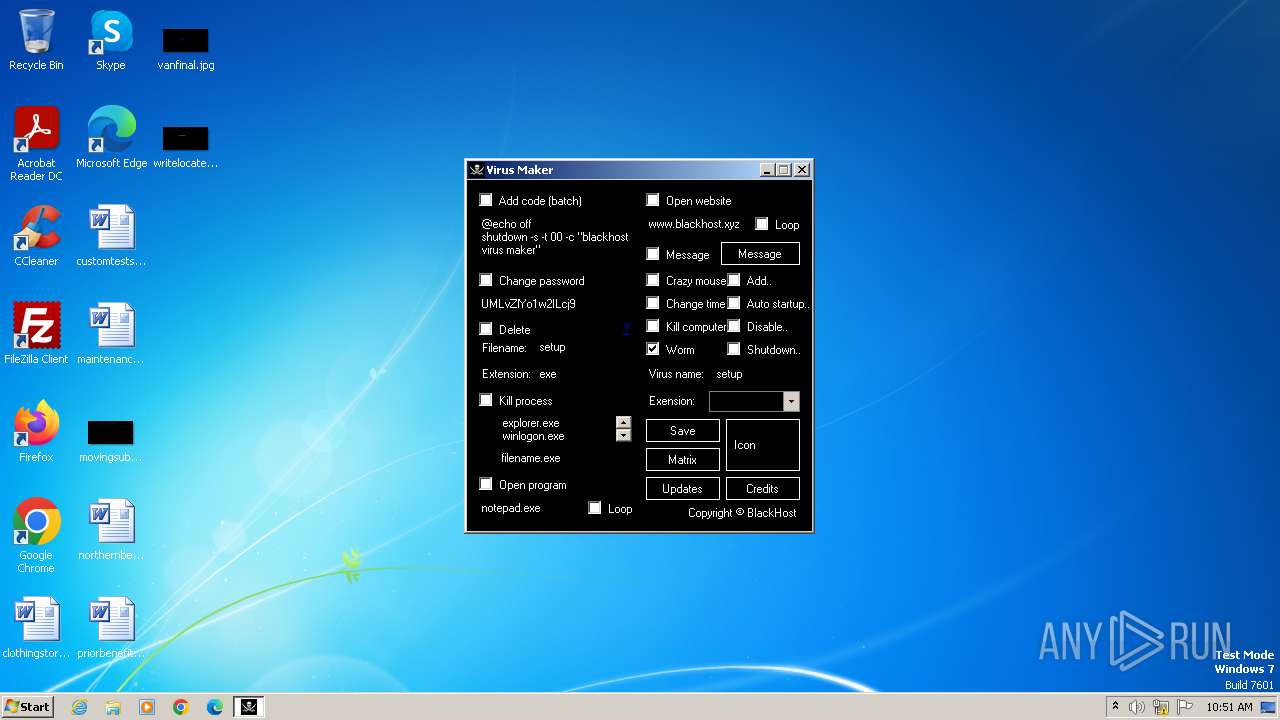The height and width of the screenshot is (720, 1280).
Task: Open the Recycle Bin desktop icon
Action: pyautogui.click(x=36, y=40)
